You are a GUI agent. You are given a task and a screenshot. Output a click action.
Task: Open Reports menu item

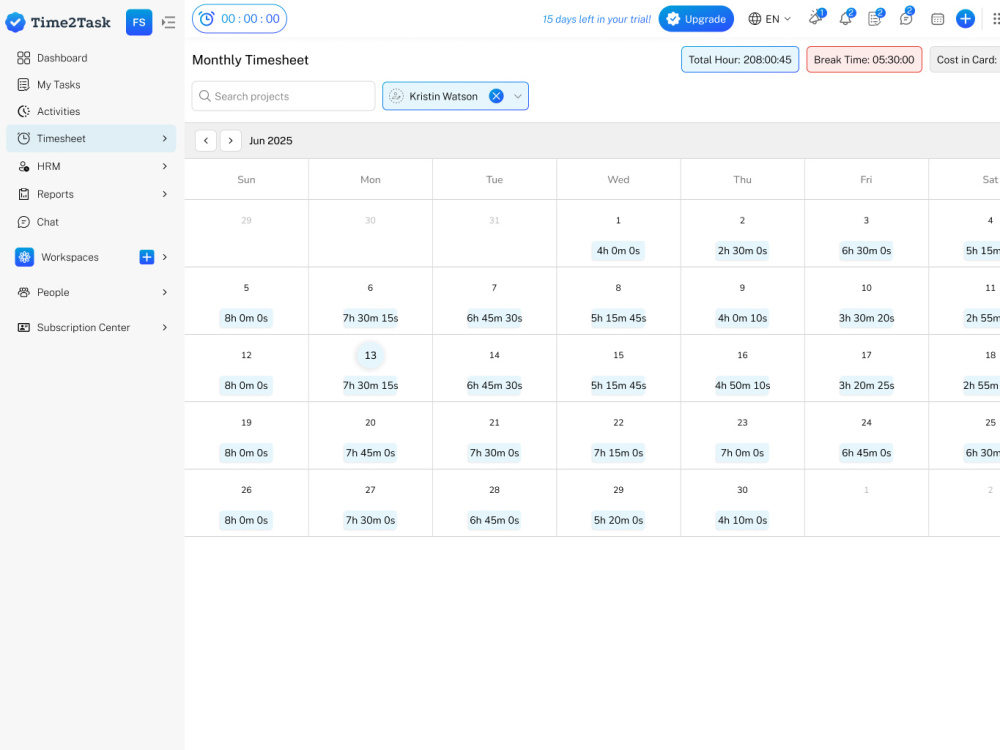click(x=91, y=195)
